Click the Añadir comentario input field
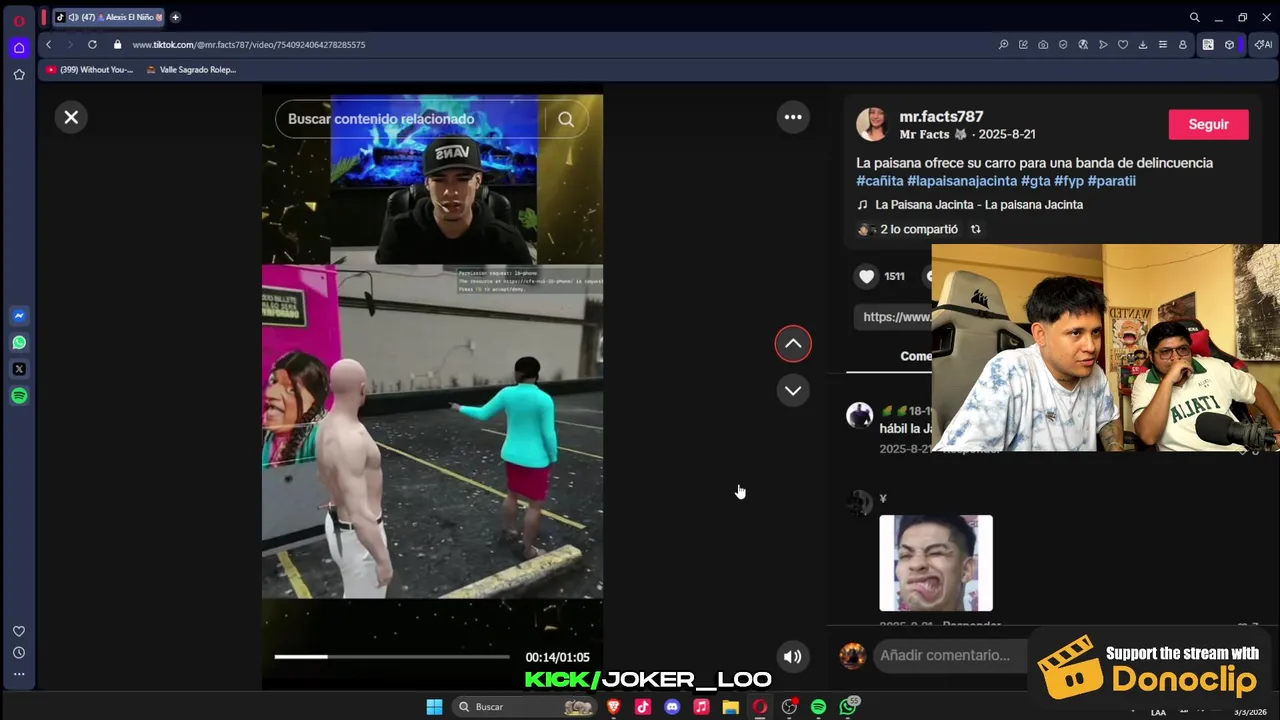Viewport: 1280px width, 720px height. point(948,655)
